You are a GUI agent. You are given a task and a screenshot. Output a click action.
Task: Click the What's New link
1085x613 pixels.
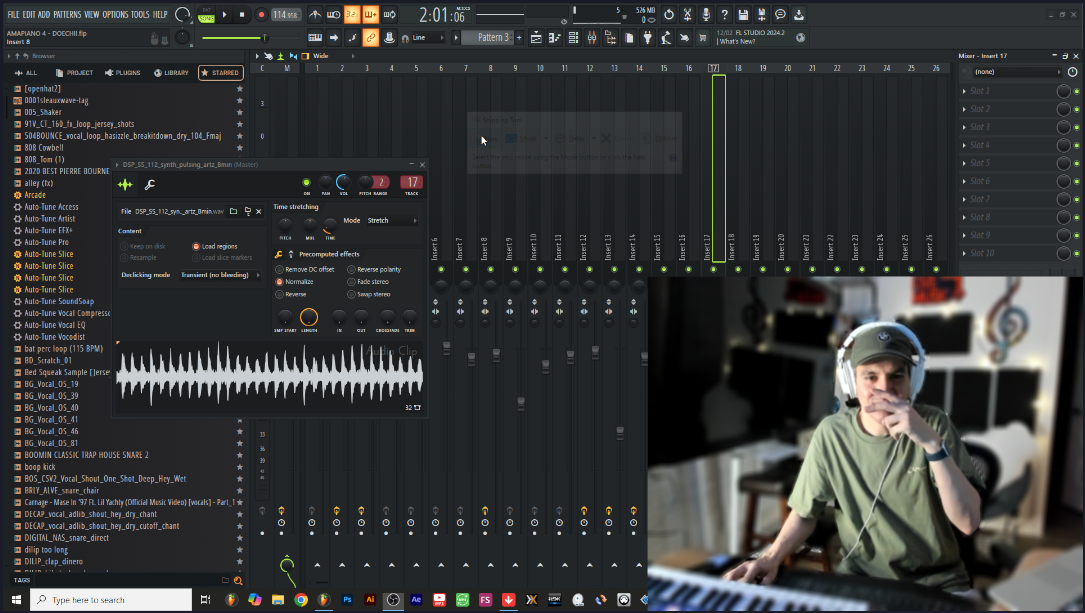tap(738, 42)
